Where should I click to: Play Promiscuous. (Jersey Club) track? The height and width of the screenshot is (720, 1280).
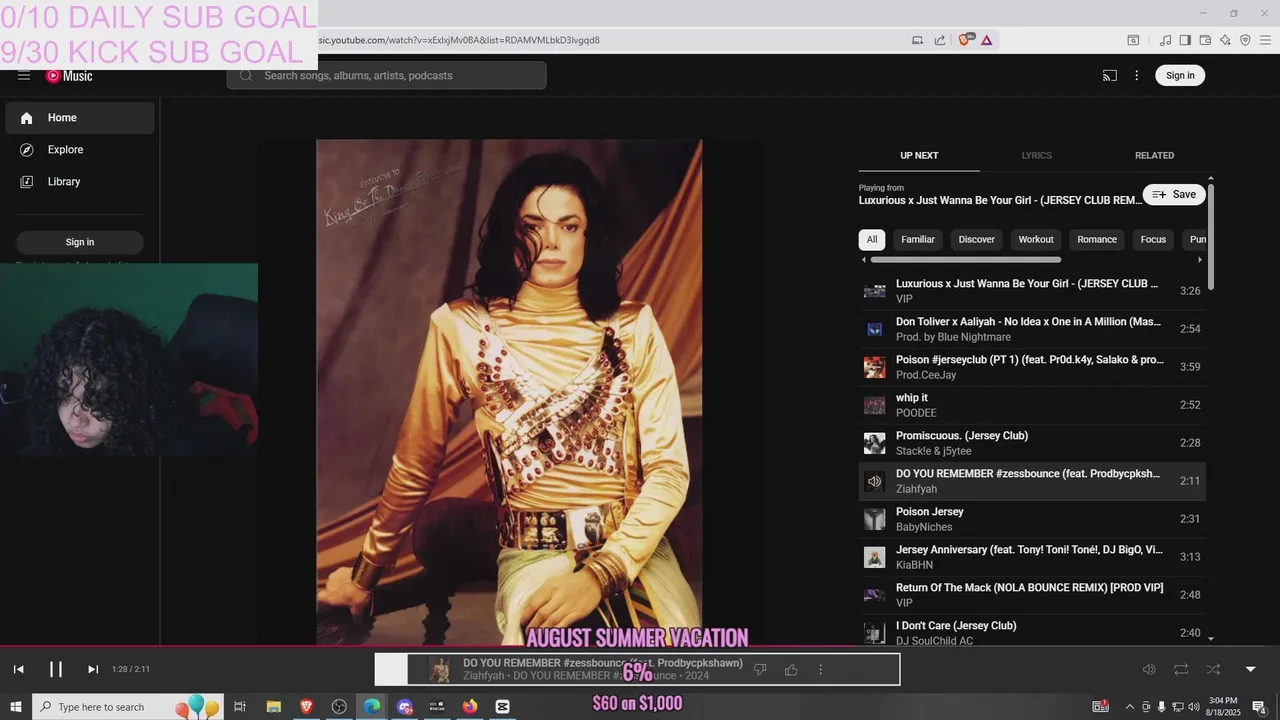click(1032, 443)
